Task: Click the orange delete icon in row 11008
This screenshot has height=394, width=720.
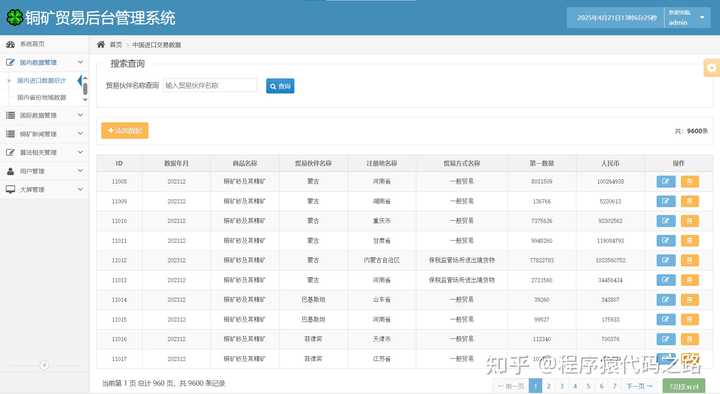Action: [x=690, y=181]
